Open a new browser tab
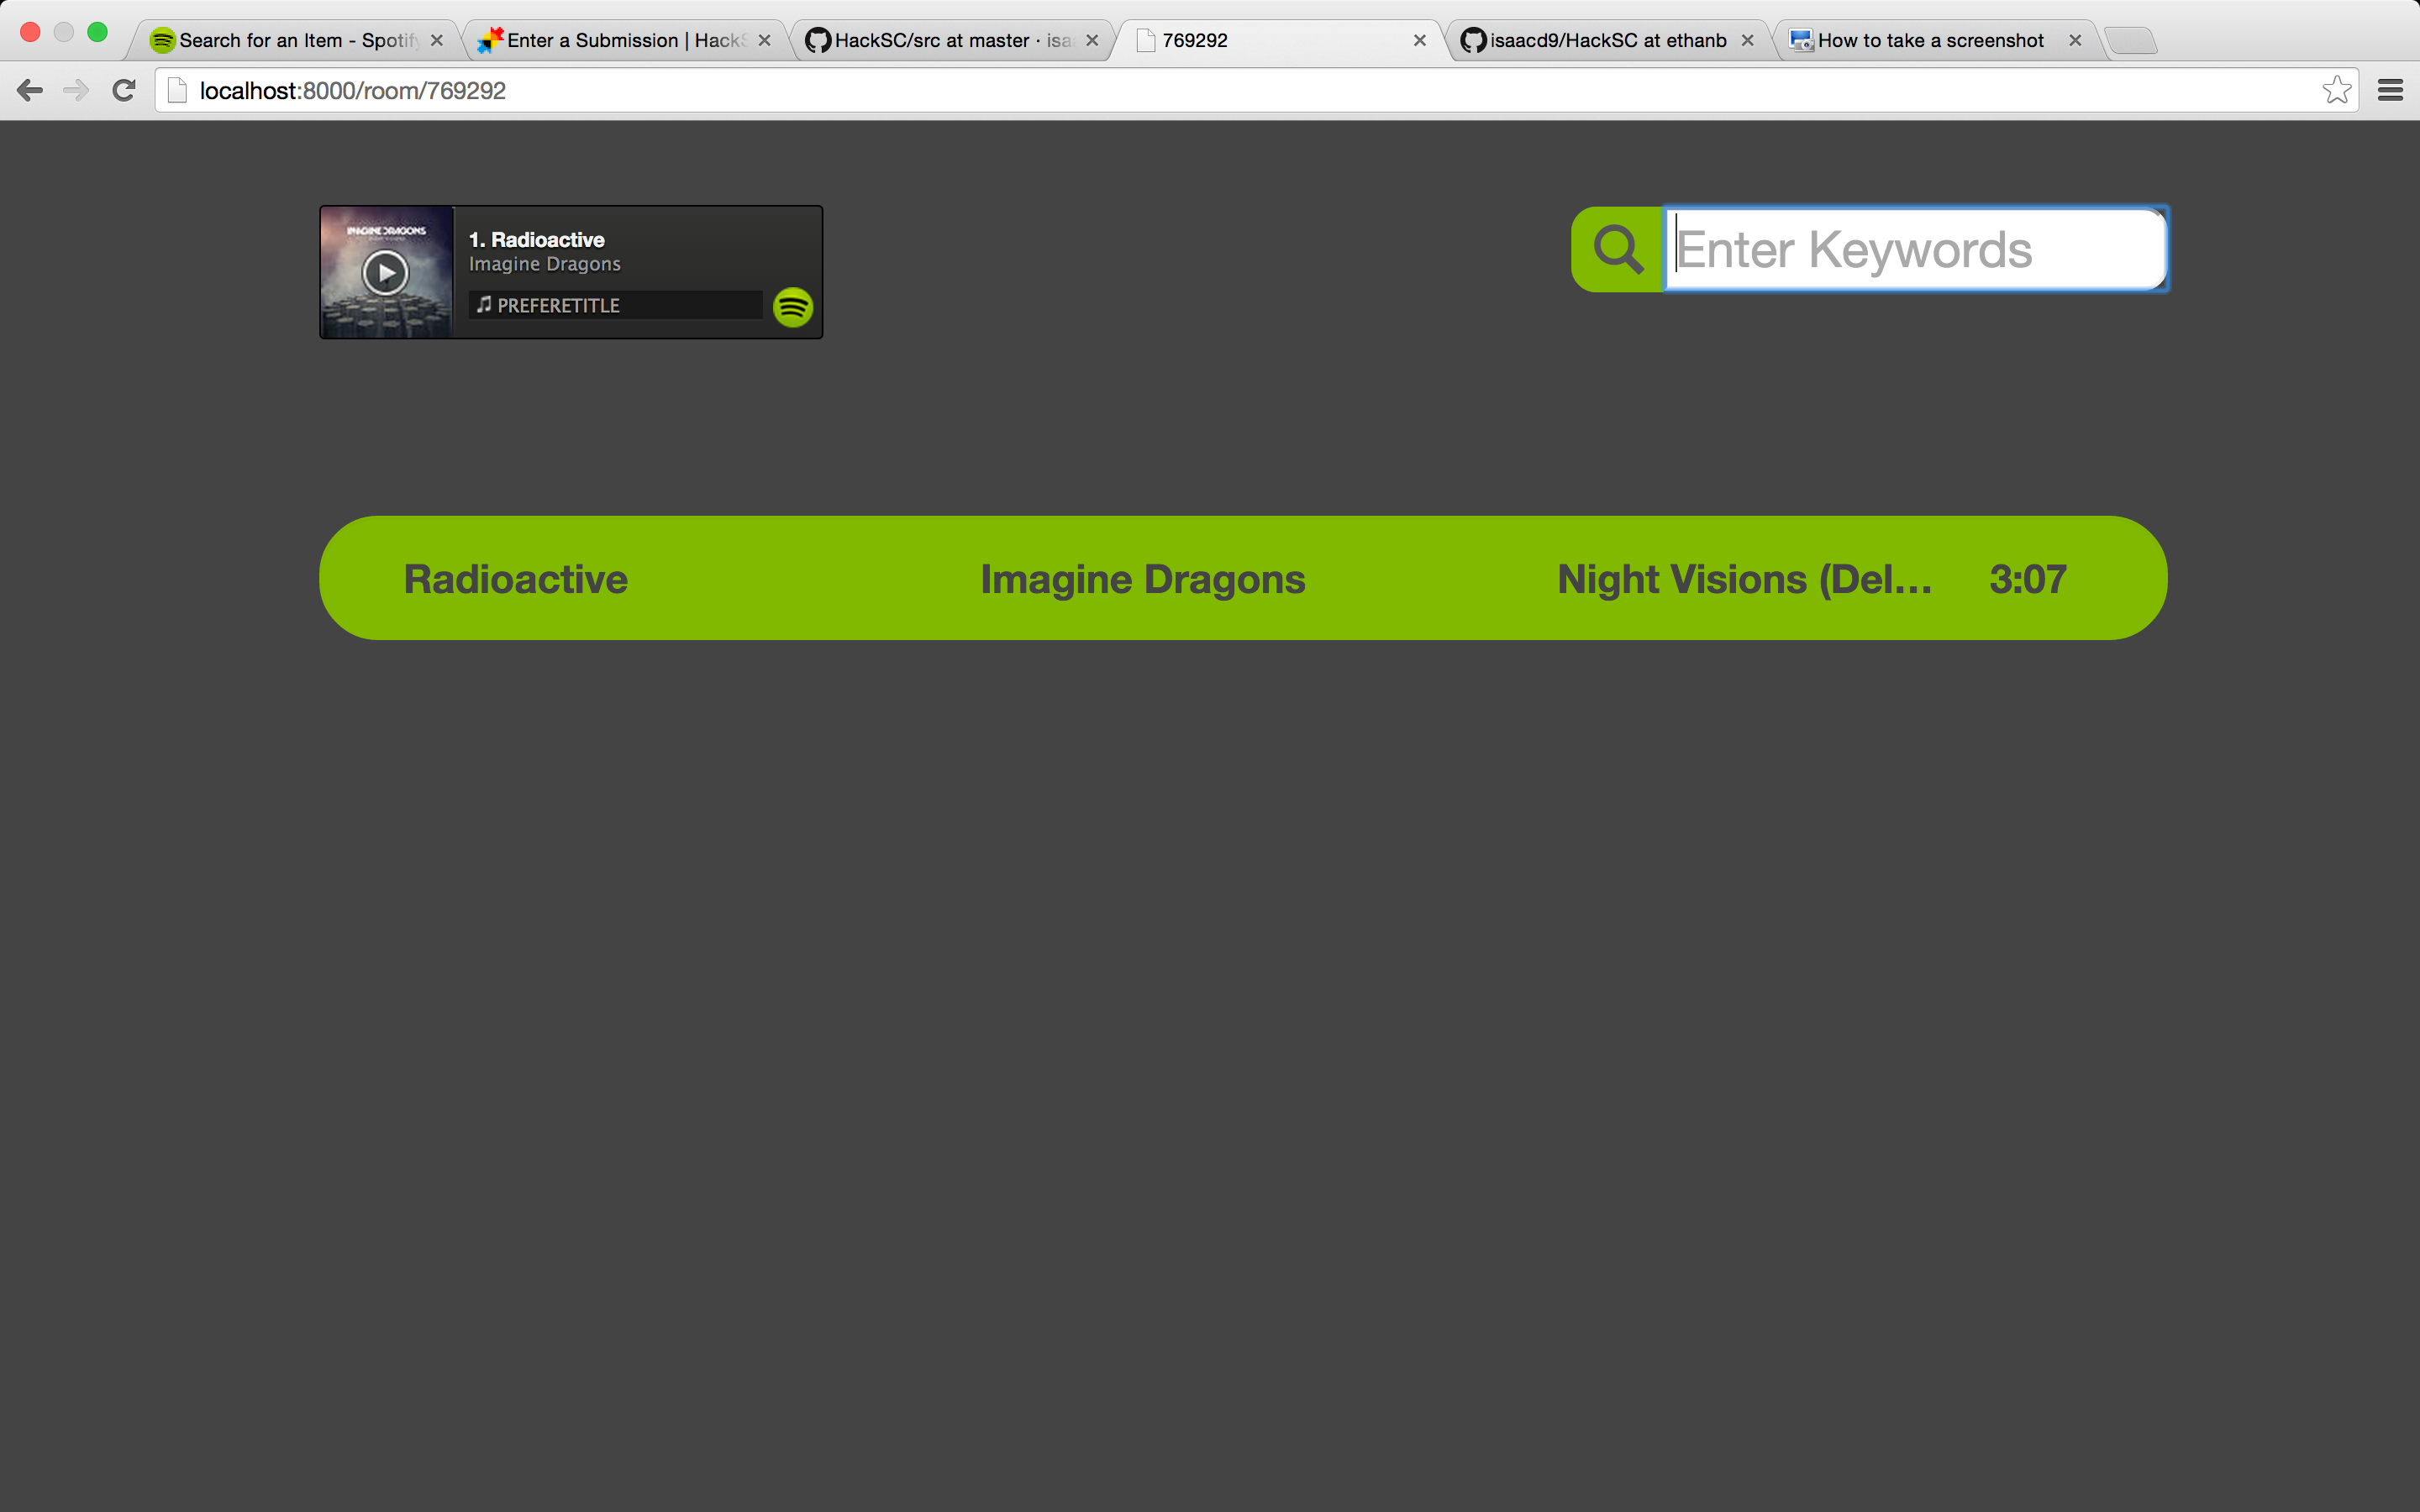Screen dimensions: 2420x1512 (x=2131, y=40)
